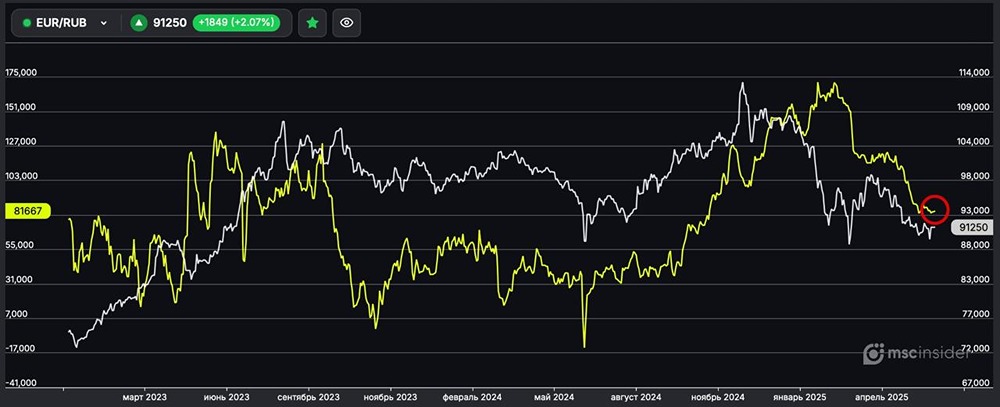
Task: Click the 31,000 left axis value
Action: coord(21,280)
